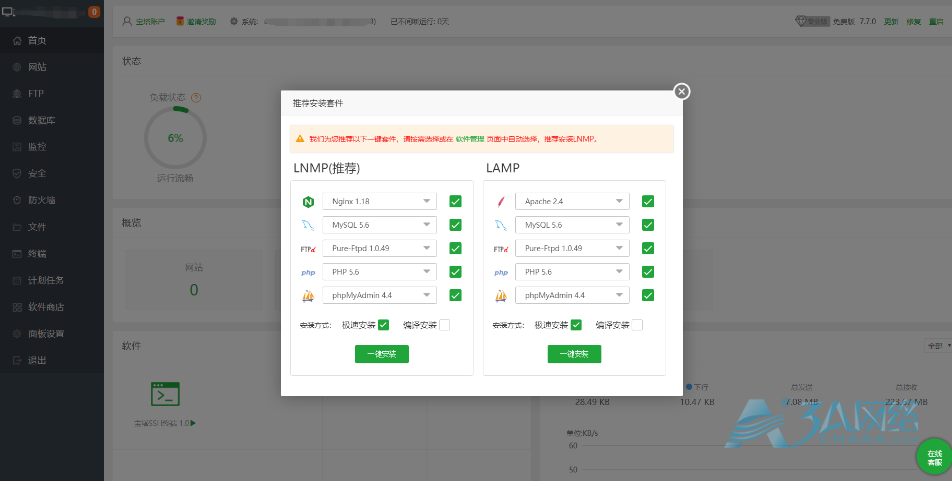Click the warning triangle icon in notice
This screenshot has height=481, width=952.
pos(299,138)
